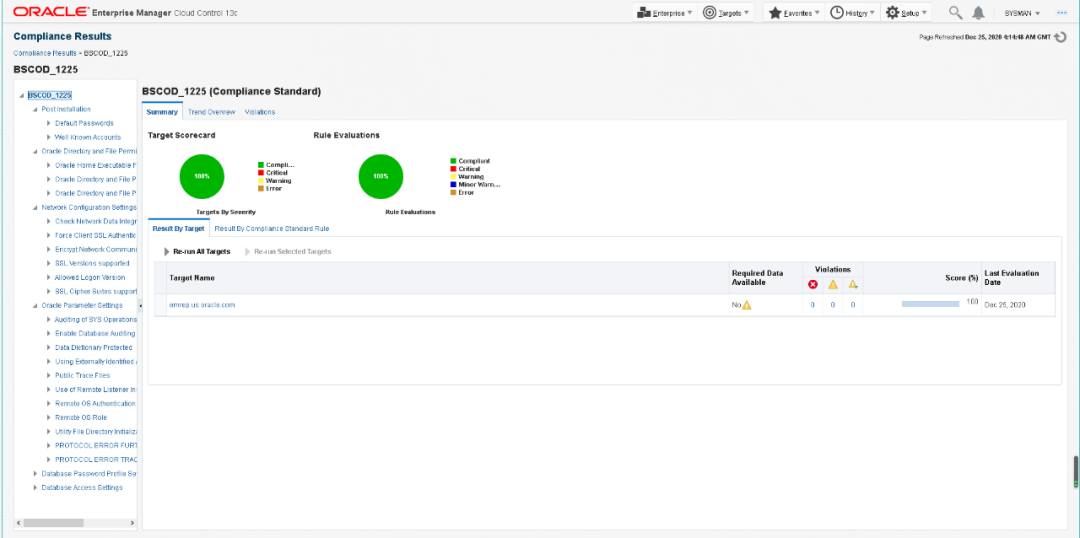Open the SYSMAN user dropdown
Image resolution: width=1080 pixels, height=538 pixels.
tap(1022, 13)
